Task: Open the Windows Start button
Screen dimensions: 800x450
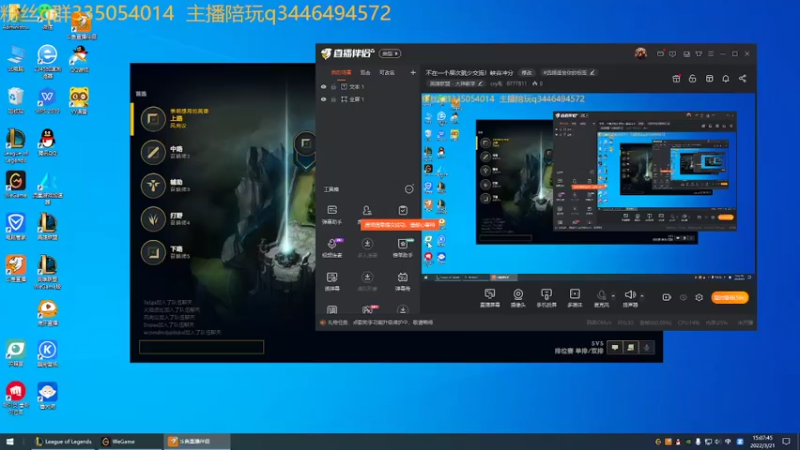Action: pos(10,441)
